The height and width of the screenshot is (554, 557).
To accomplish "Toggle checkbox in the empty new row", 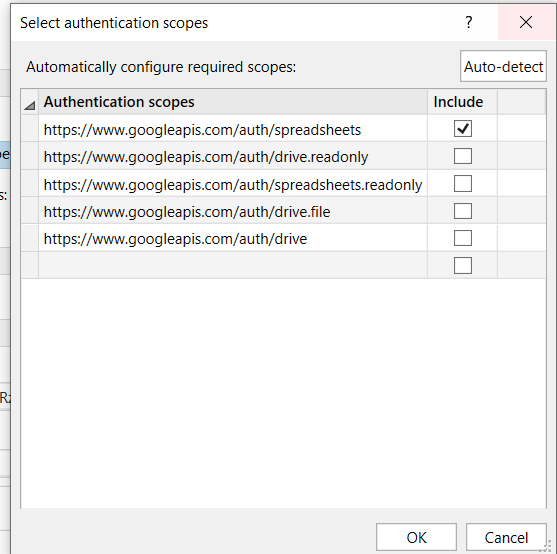I will click(x=463, y=266).
